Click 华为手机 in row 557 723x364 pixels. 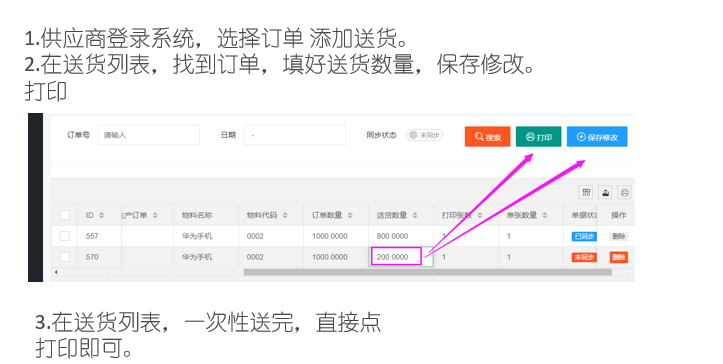coord(197,236)
